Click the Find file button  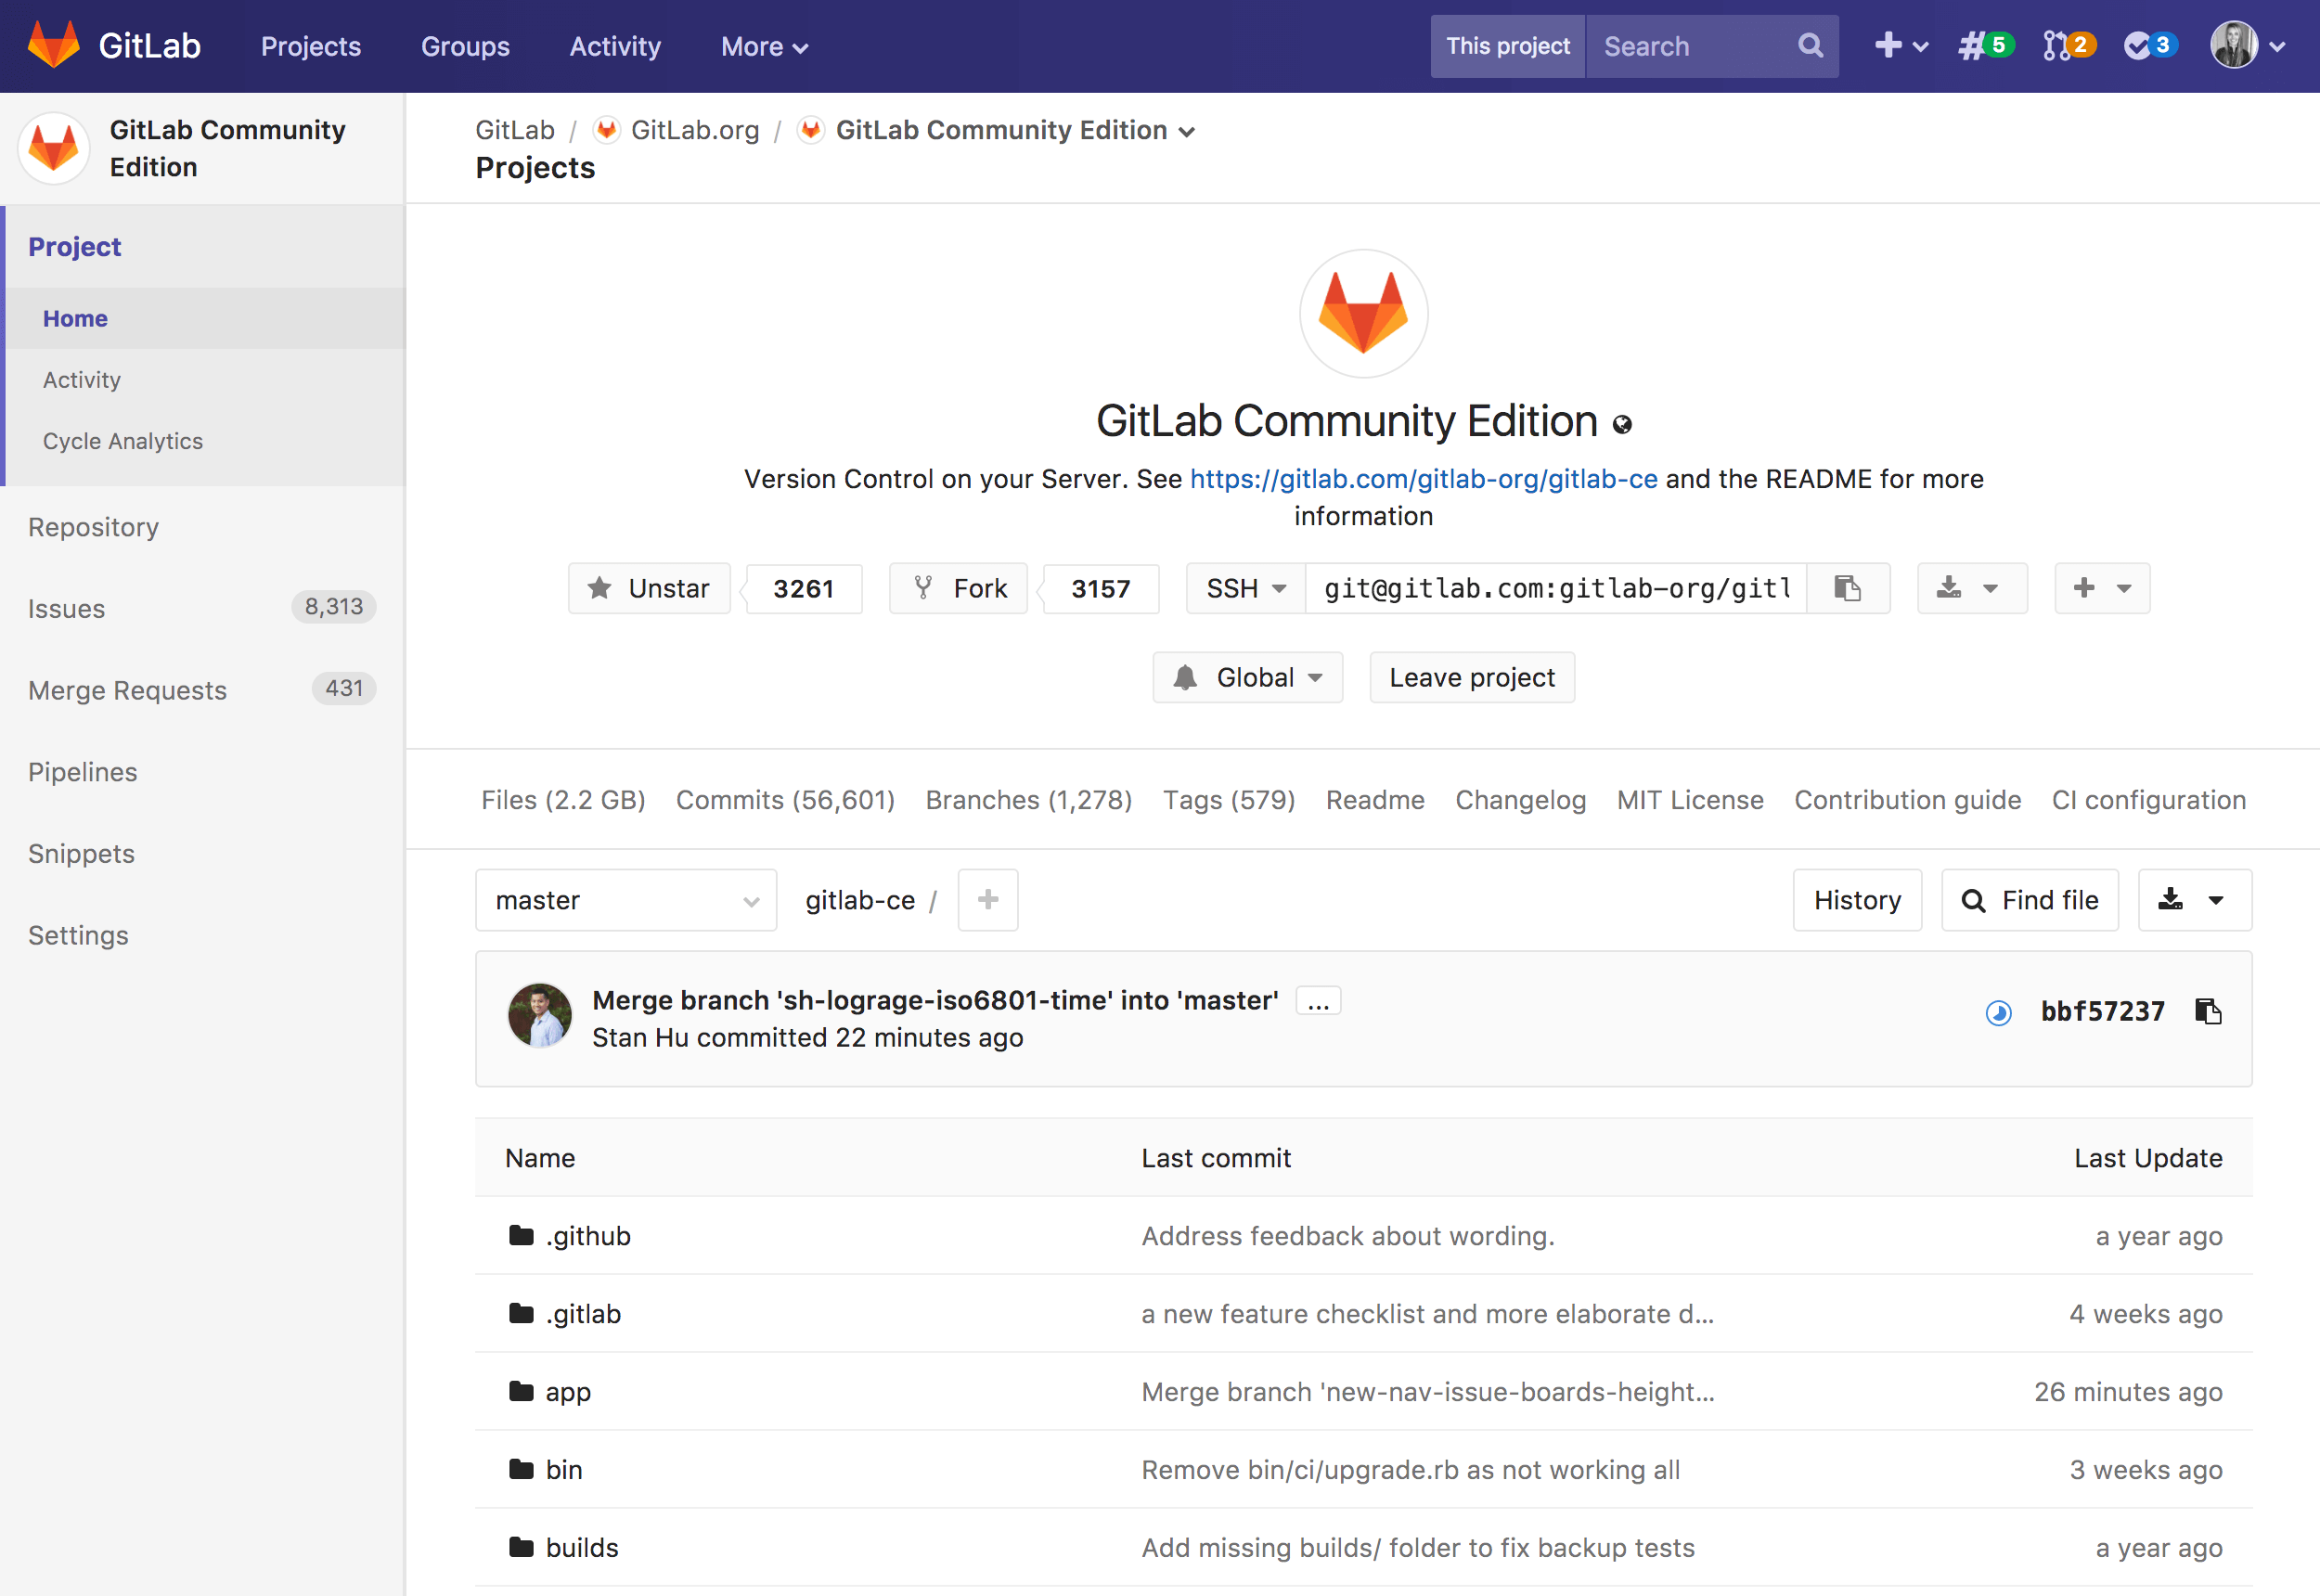pos(2030,901)
